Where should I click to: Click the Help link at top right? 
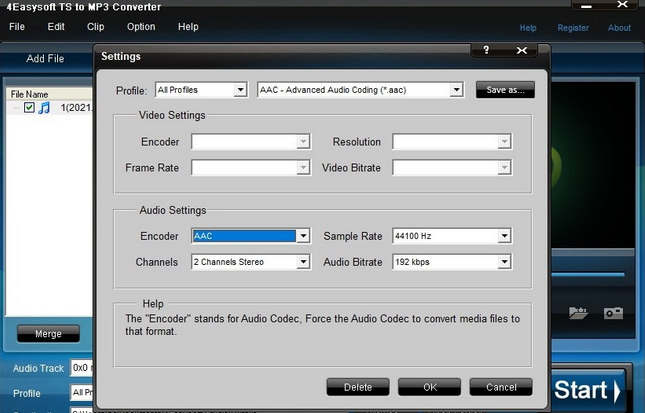click(x=528, y=28)
